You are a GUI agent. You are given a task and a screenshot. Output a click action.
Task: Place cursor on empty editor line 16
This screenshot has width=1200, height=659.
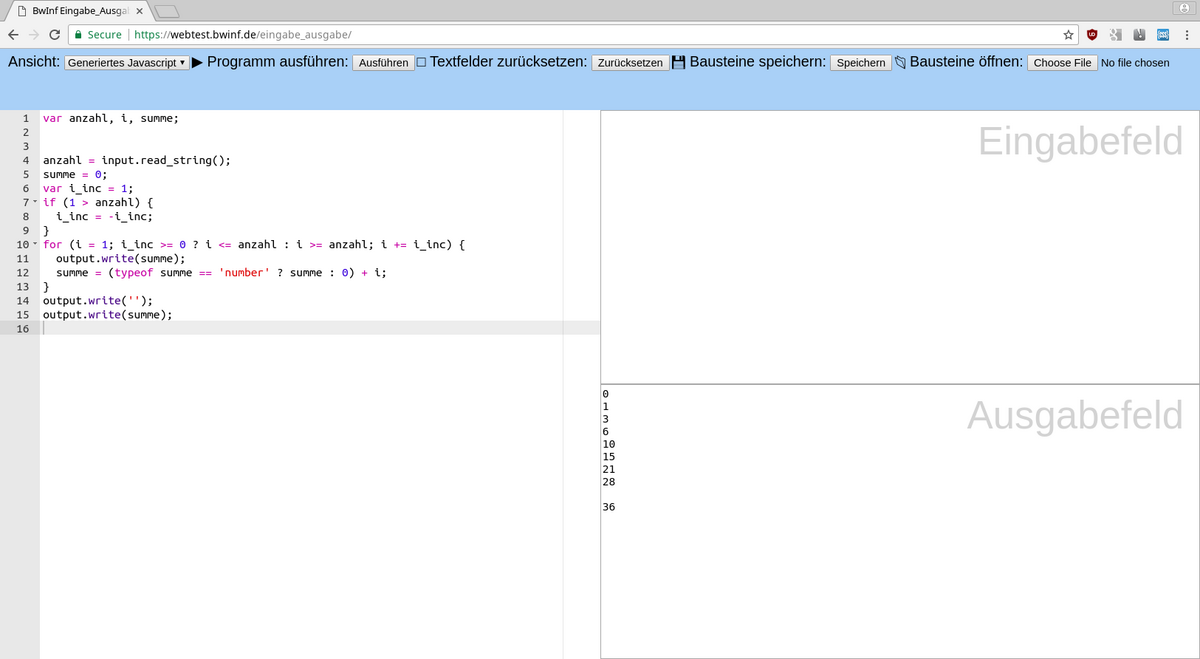[x=320, y=328]
